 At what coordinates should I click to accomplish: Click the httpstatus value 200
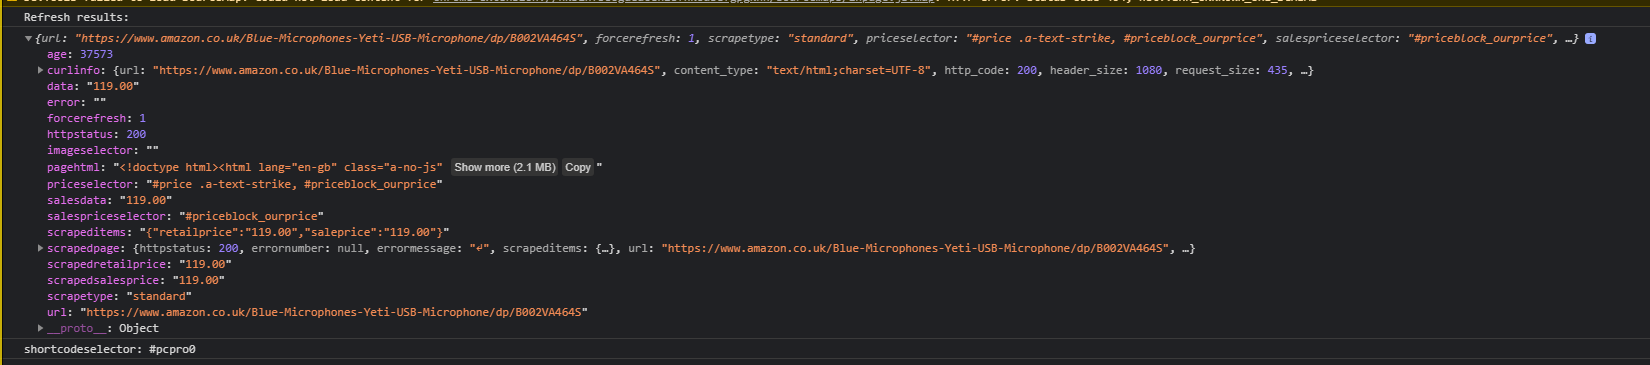[x=136, y=134]
